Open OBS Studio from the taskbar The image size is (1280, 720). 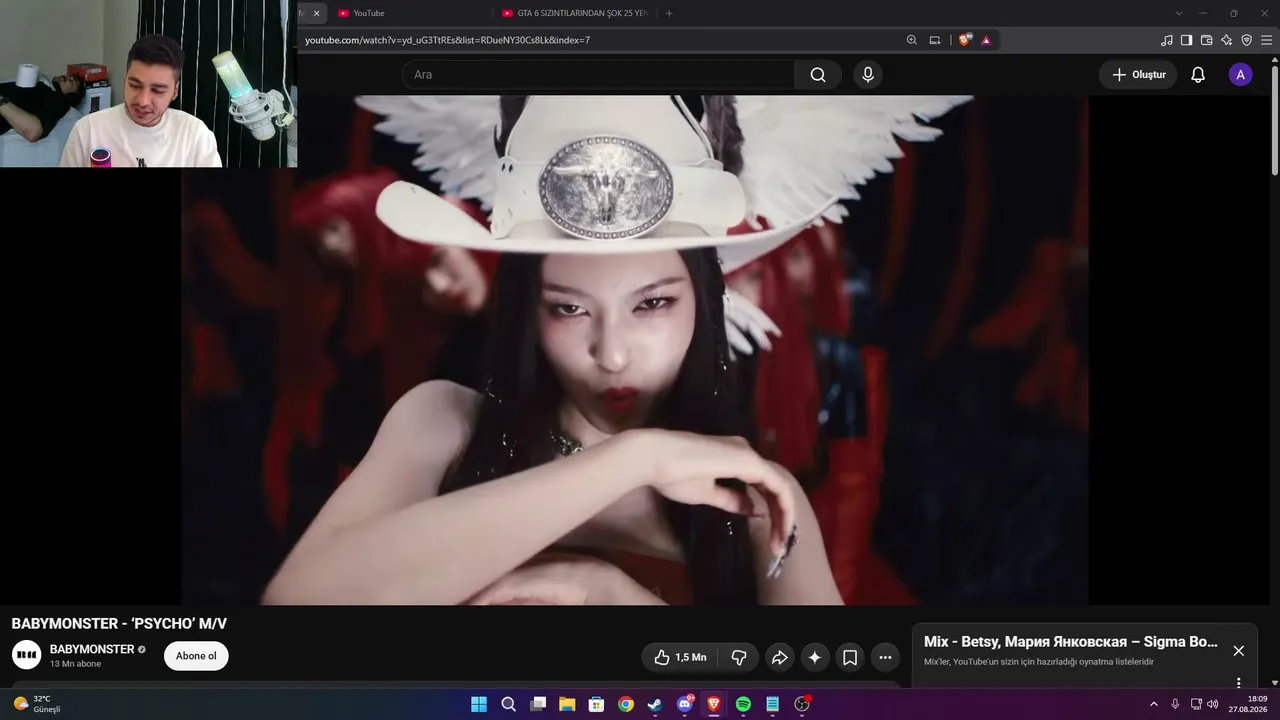(802, 704)
